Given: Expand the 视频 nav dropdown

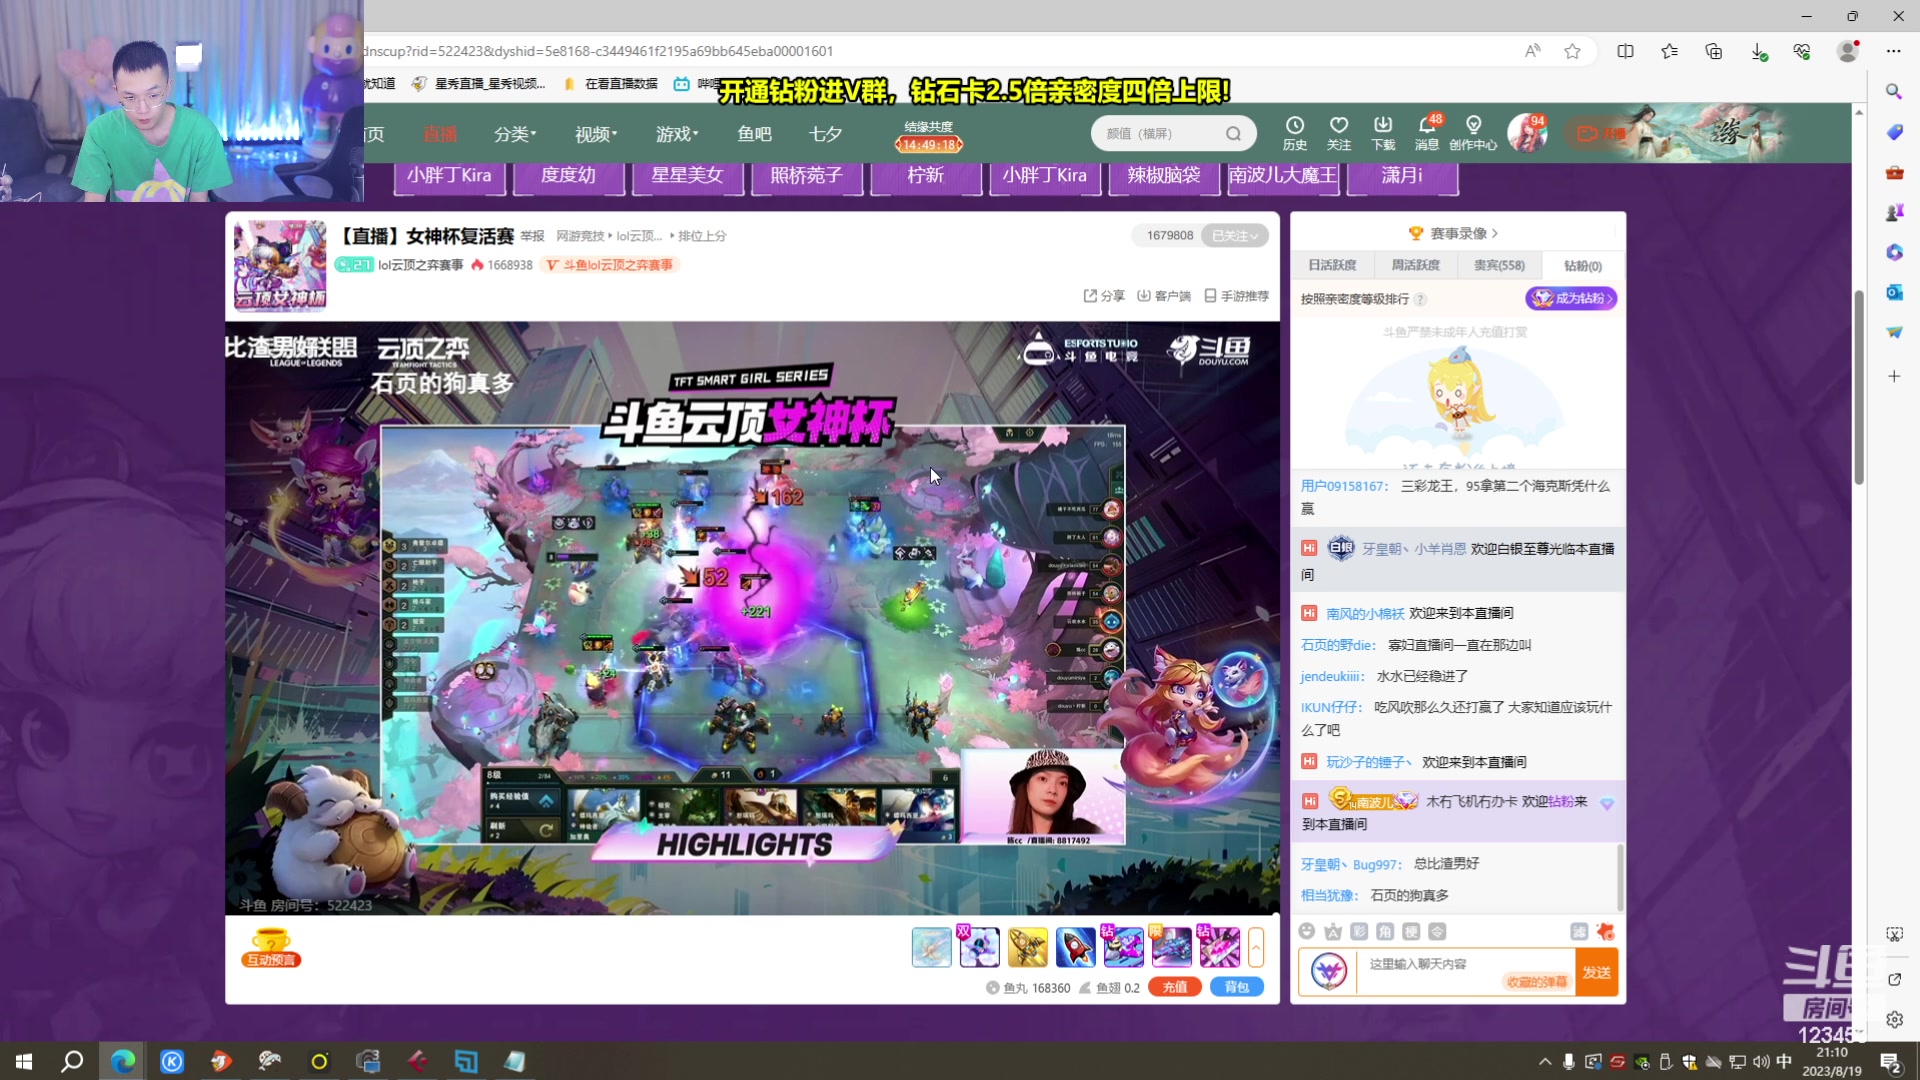Looking at the screenshot, I should click(x=596, y=134).
